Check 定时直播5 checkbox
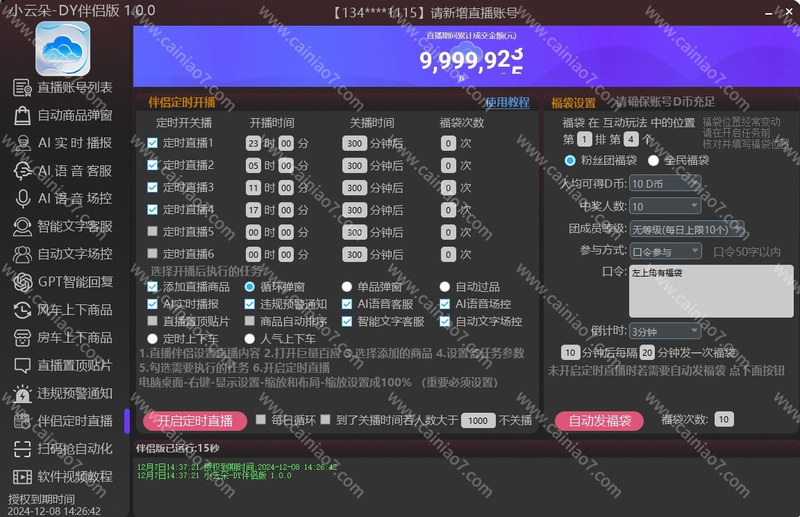The image size is (800, 517). 152,231
